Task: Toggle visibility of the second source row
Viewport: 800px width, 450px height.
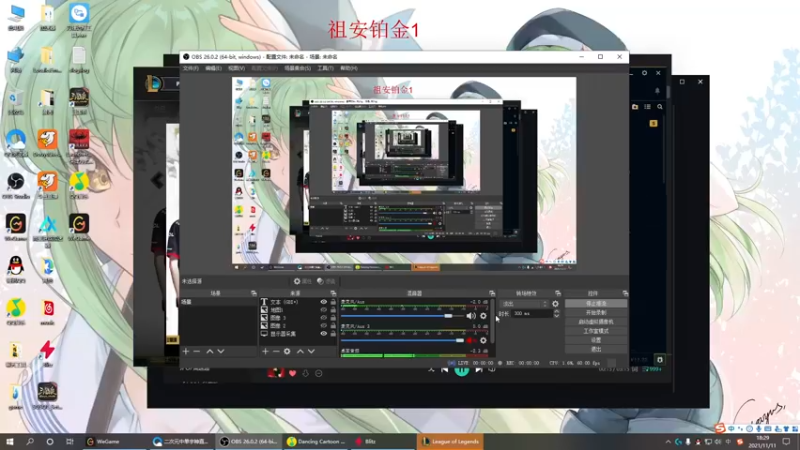Action: (323, 310)
